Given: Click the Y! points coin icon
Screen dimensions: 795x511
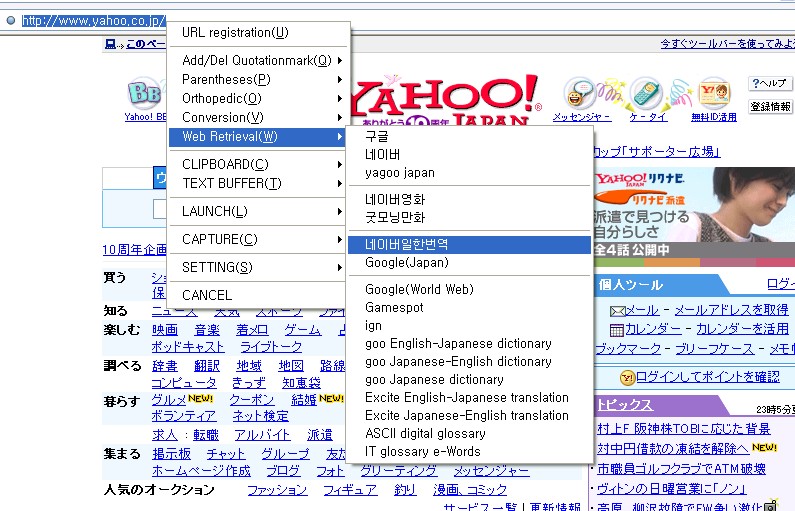Looking at the screenshot, I should point(628,377).
